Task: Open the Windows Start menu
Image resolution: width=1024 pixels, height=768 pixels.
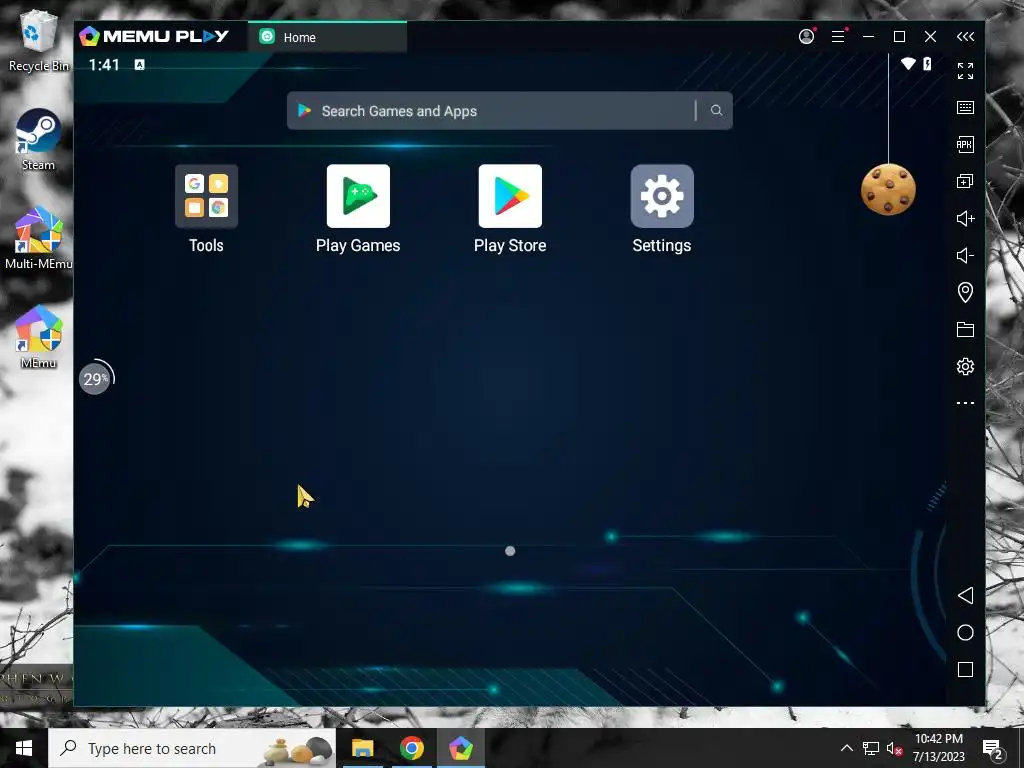Action: coord(24,748)
